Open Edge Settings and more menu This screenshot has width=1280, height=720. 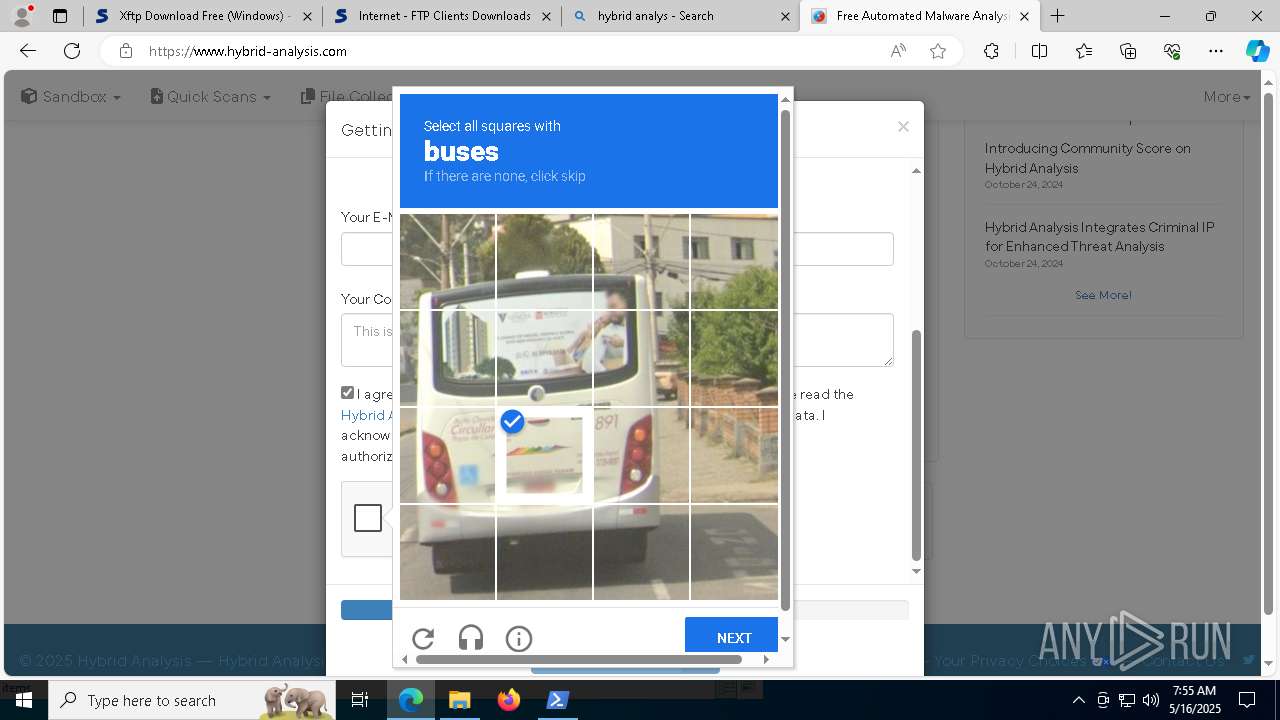point(1216,51)
